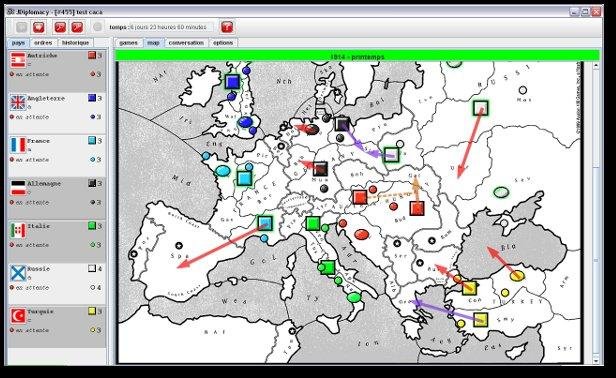Click the Turquie crescent flag icon

18,316
